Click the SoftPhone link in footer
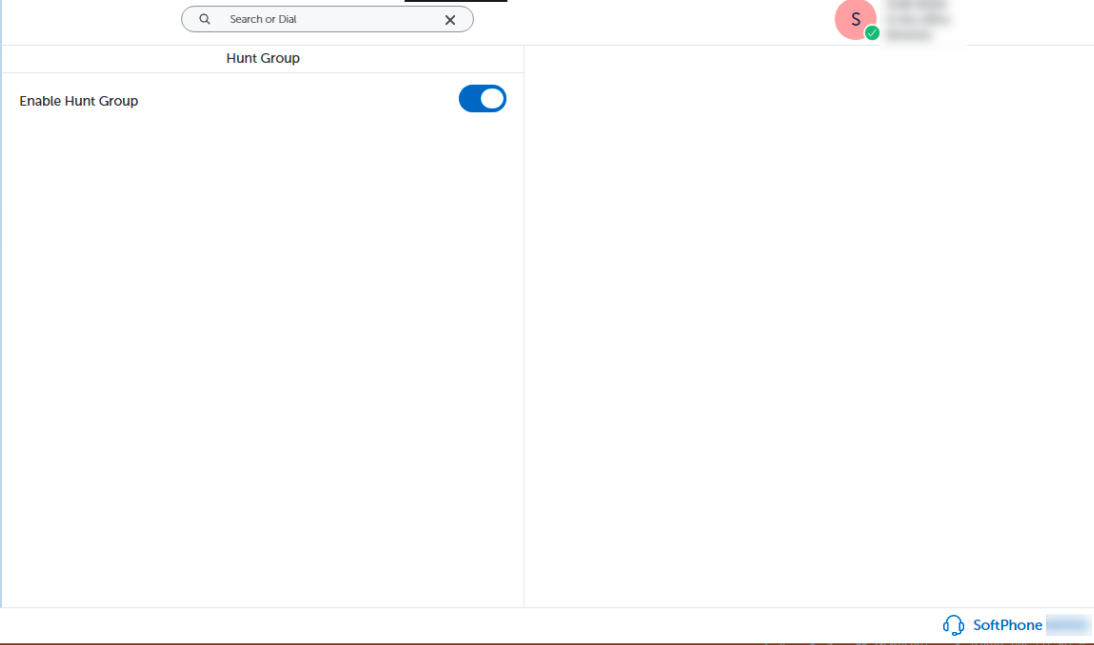This screenshot has width=1094, height=645. (x=1006, y=624)
